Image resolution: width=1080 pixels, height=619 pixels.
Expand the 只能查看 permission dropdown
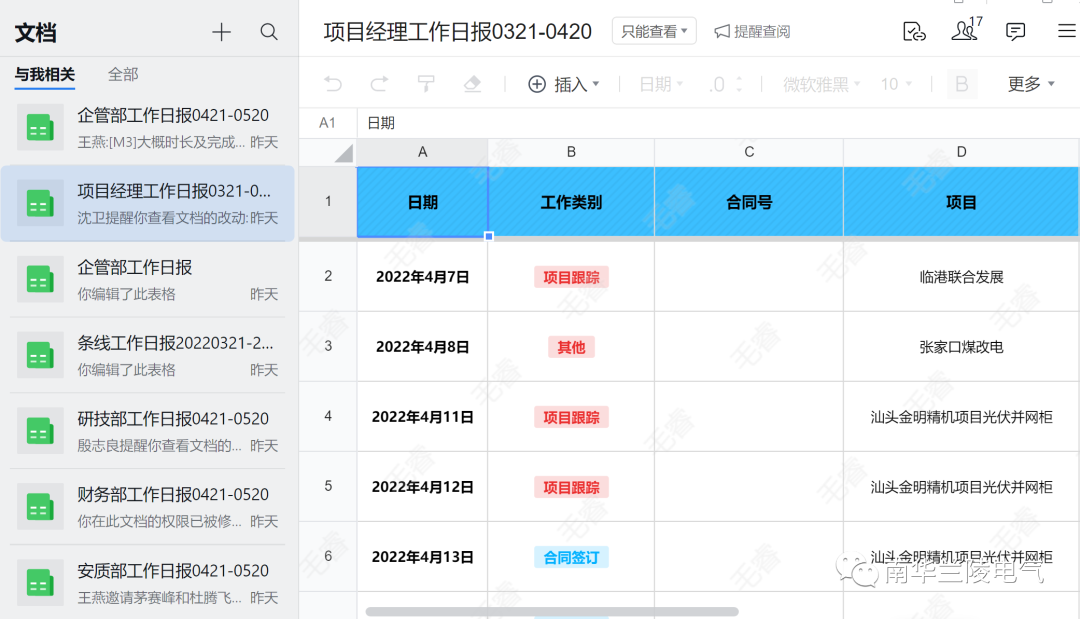[654, 32]
